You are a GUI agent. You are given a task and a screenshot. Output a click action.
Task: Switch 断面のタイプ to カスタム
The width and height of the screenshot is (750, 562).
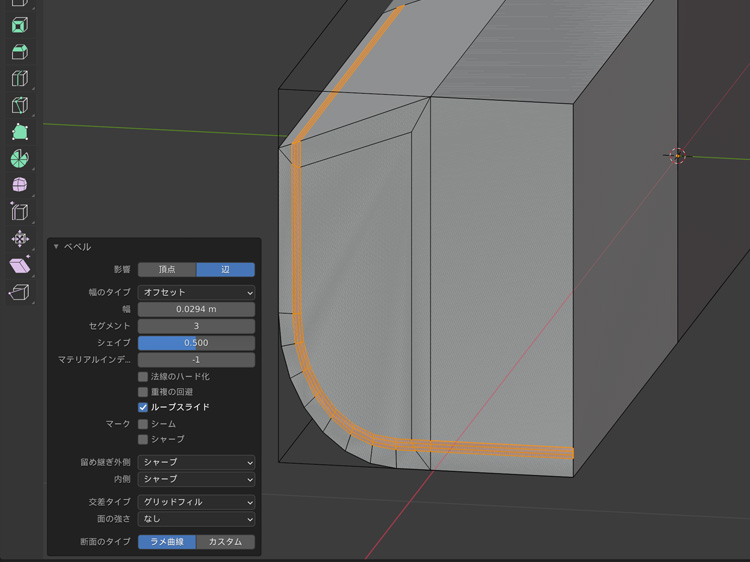tap(225, 542)
